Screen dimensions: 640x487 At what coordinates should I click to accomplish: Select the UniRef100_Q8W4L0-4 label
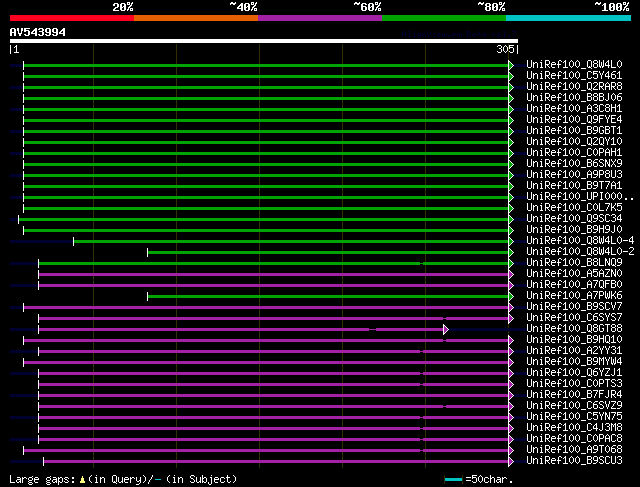point(580,240)
